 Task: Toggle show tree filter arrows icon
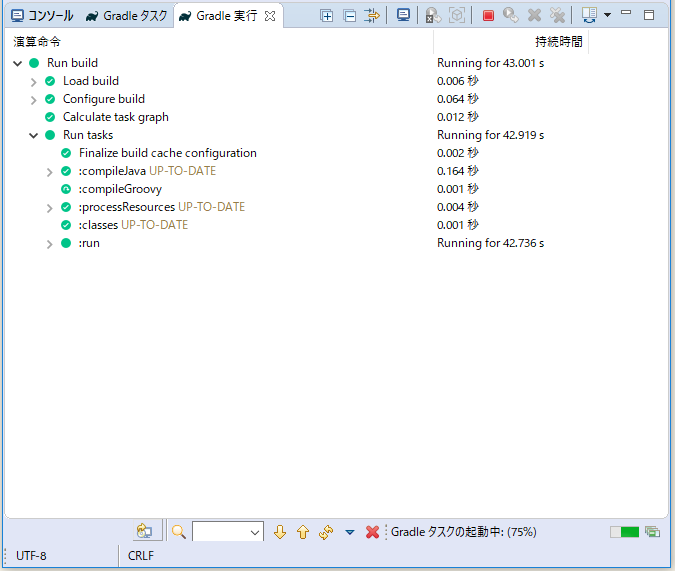coord(372,16)
